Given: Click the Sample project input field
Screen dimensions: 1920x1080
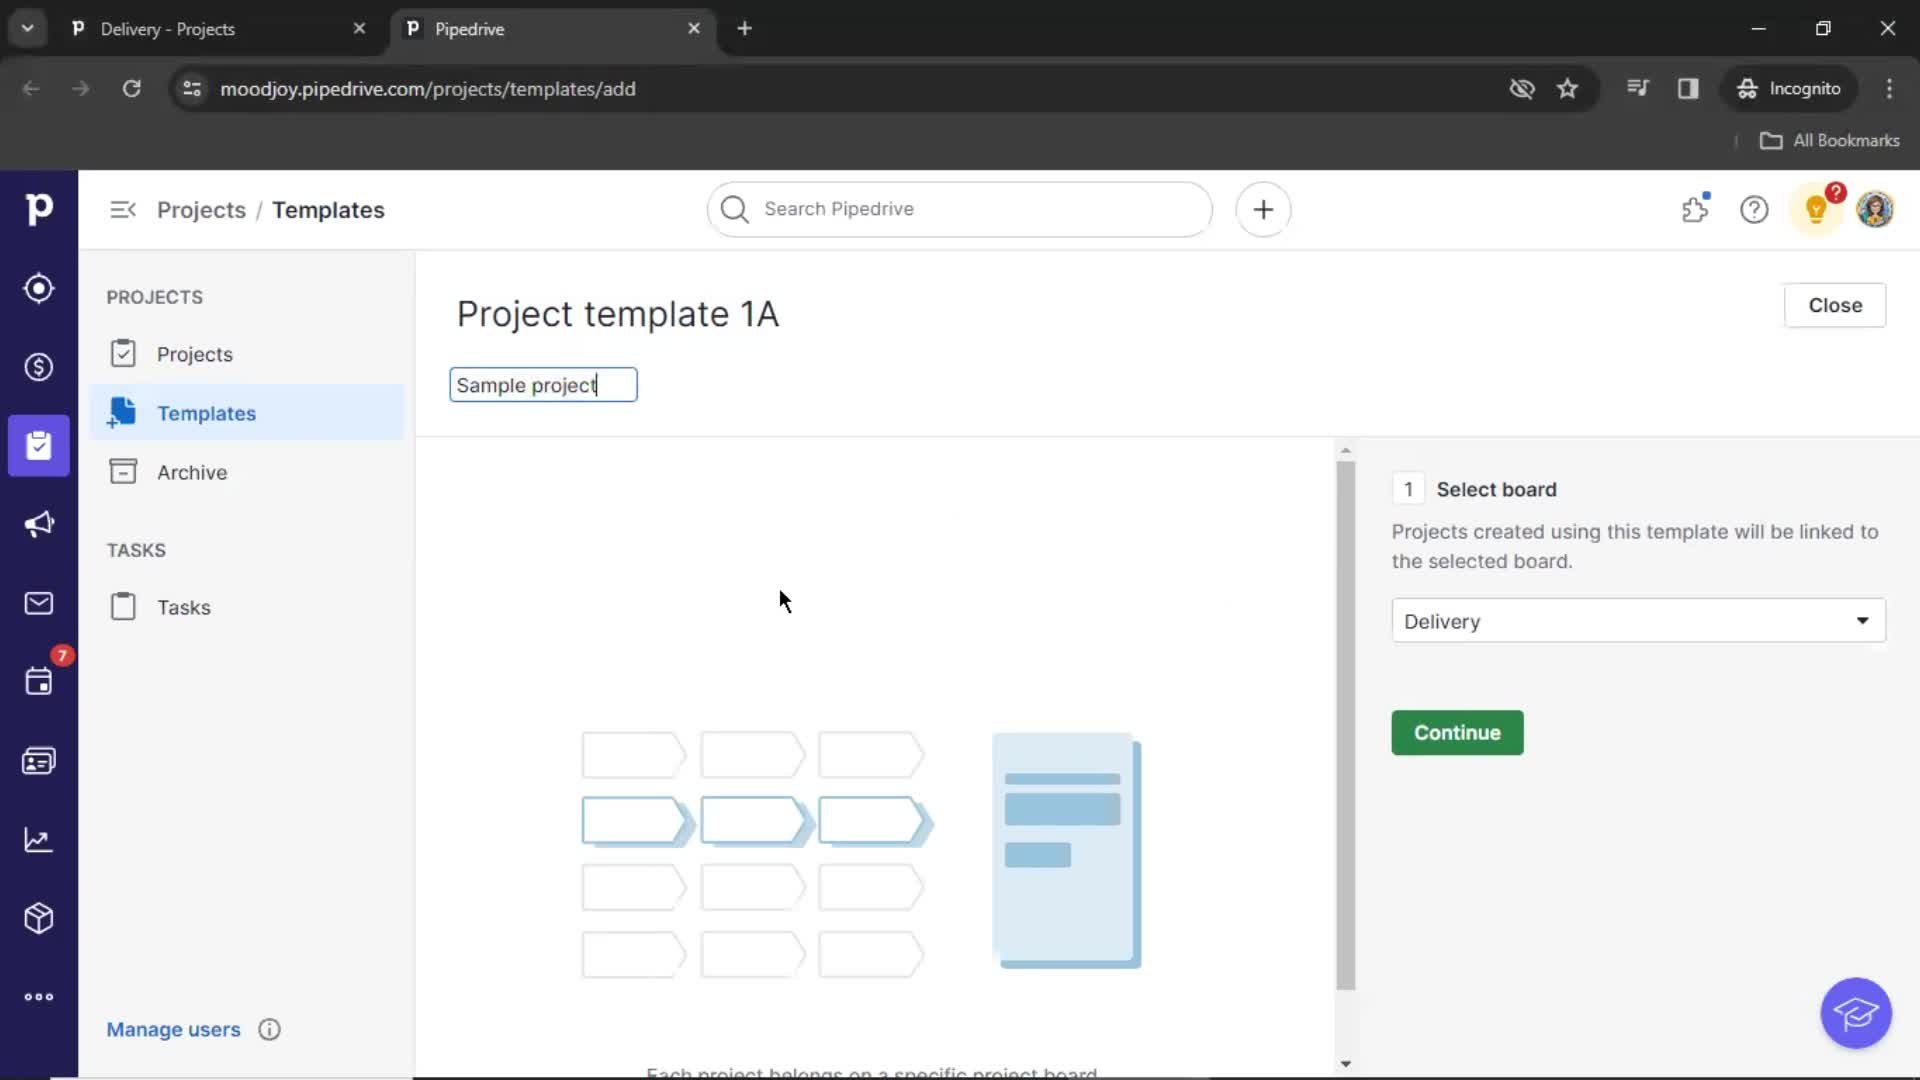Looking at the screenshot, I should [545, 384].
